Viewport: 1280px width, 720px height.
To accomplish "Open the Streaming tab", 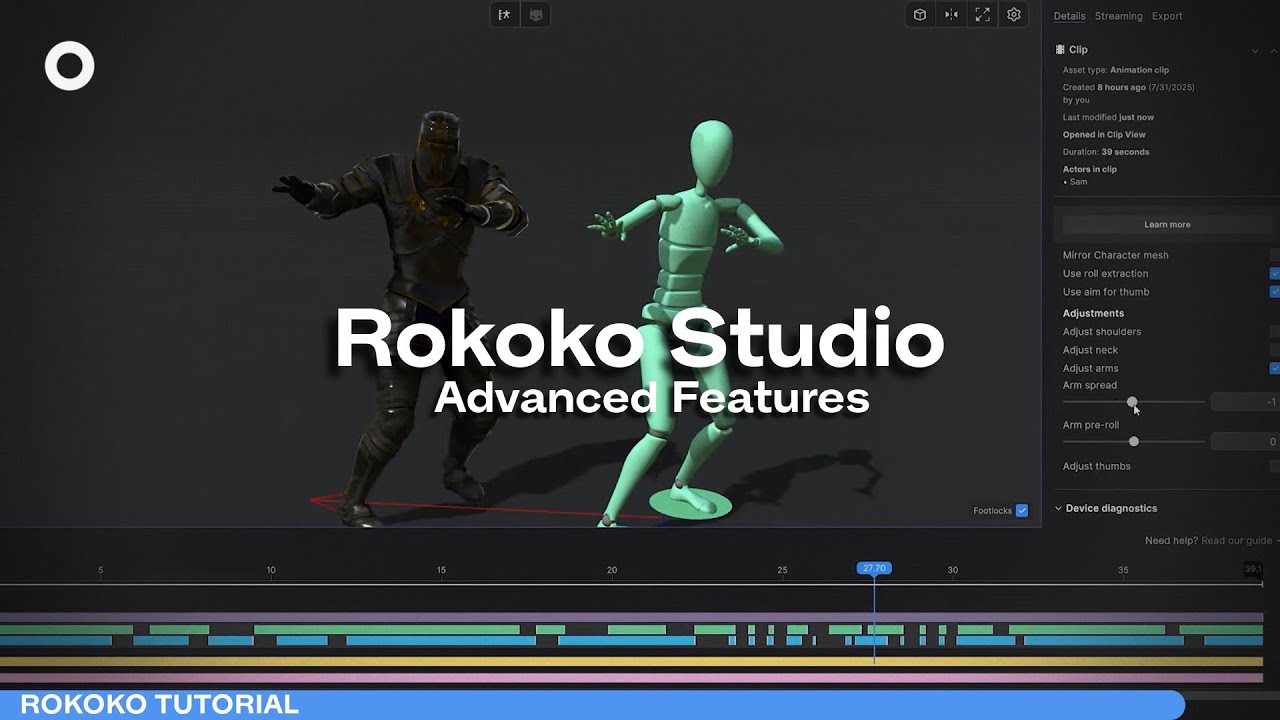I will (1118, 16).
